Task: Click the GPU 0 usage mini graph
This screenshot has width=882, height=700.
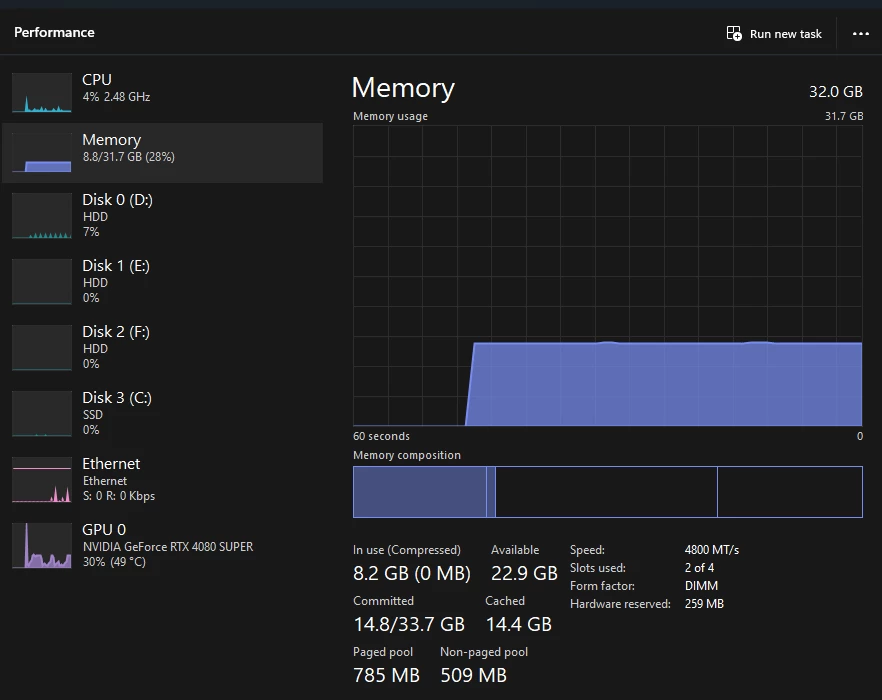Action: point(42,545)
